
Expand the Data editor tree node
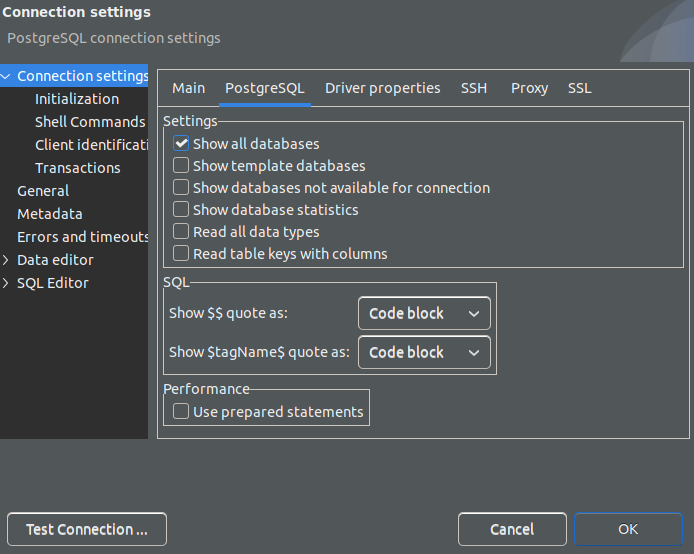click(7, 260)
